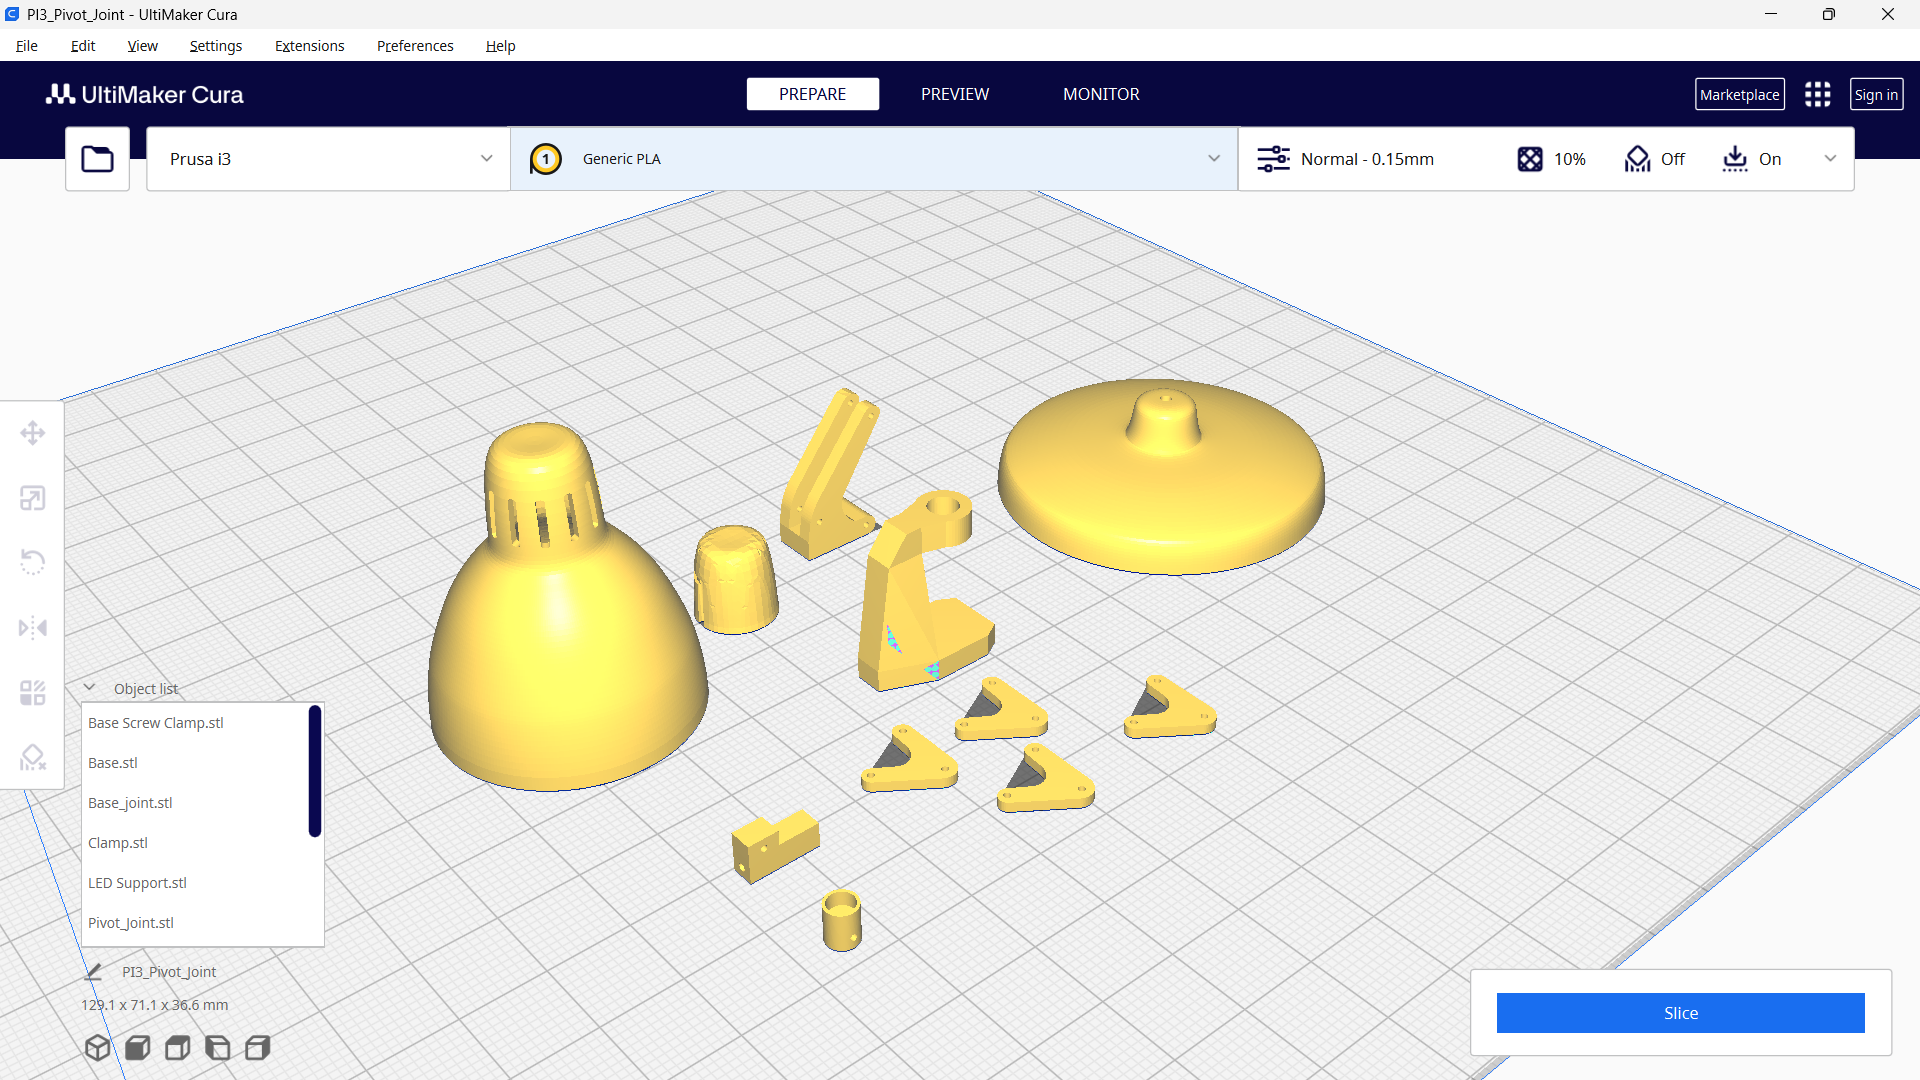The height and width of the screenshot is (1080, 1920).
Task: Select the Support Blocker tool
Action: click(x=32, y=758)
